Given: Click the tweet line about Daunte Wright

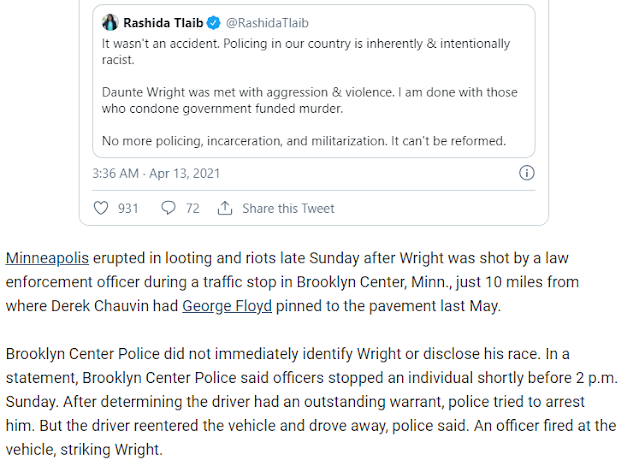Looking at the screenshot, I should [x=309, y=92].
